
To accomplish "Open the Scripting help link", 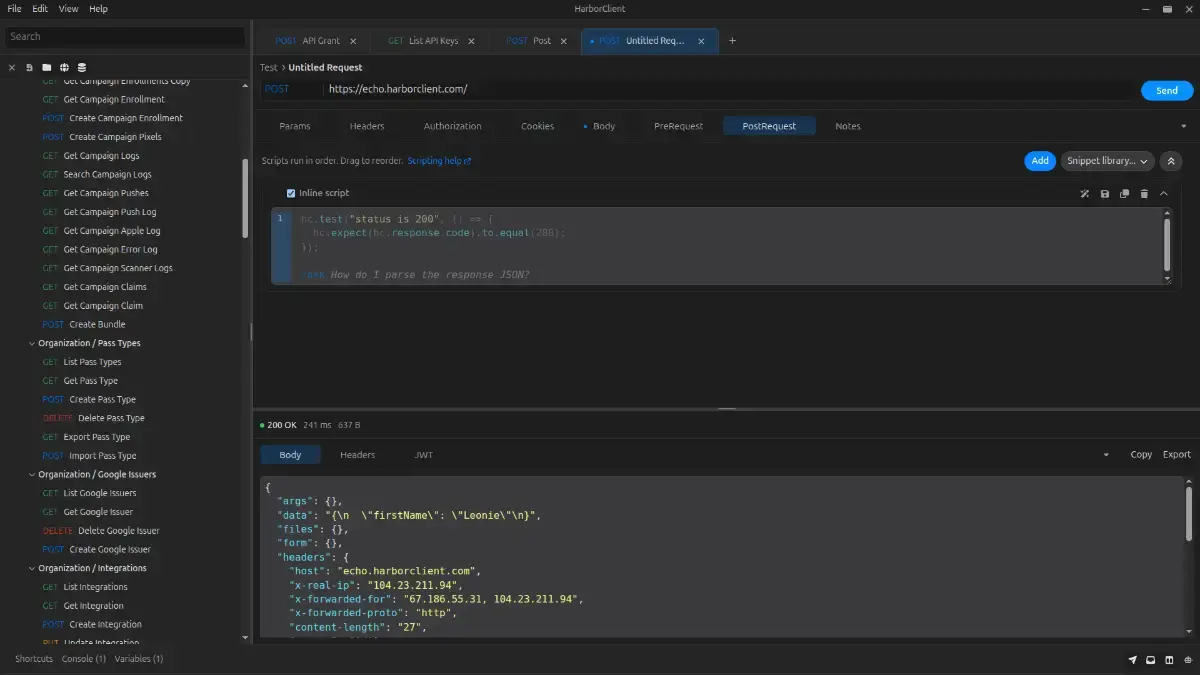I will click(x=439, y=161).
